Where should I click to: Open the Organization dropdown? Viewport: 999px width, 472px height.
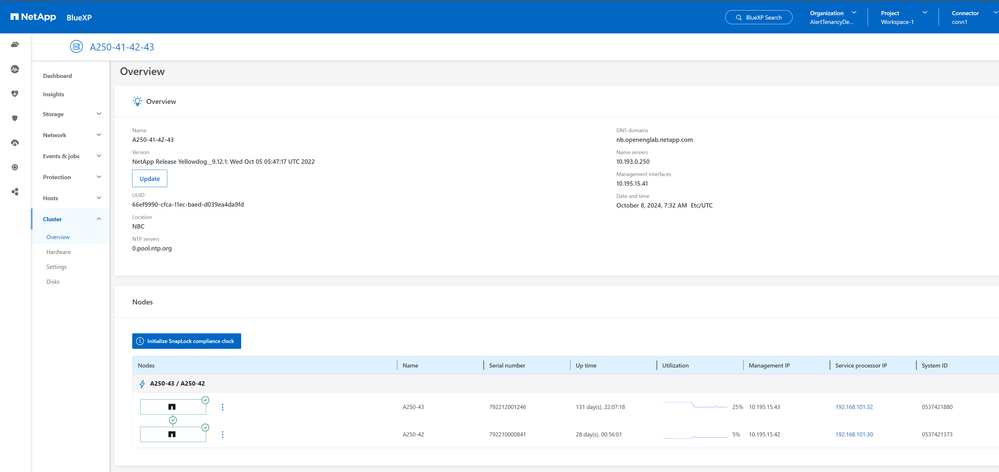[833, 17]
